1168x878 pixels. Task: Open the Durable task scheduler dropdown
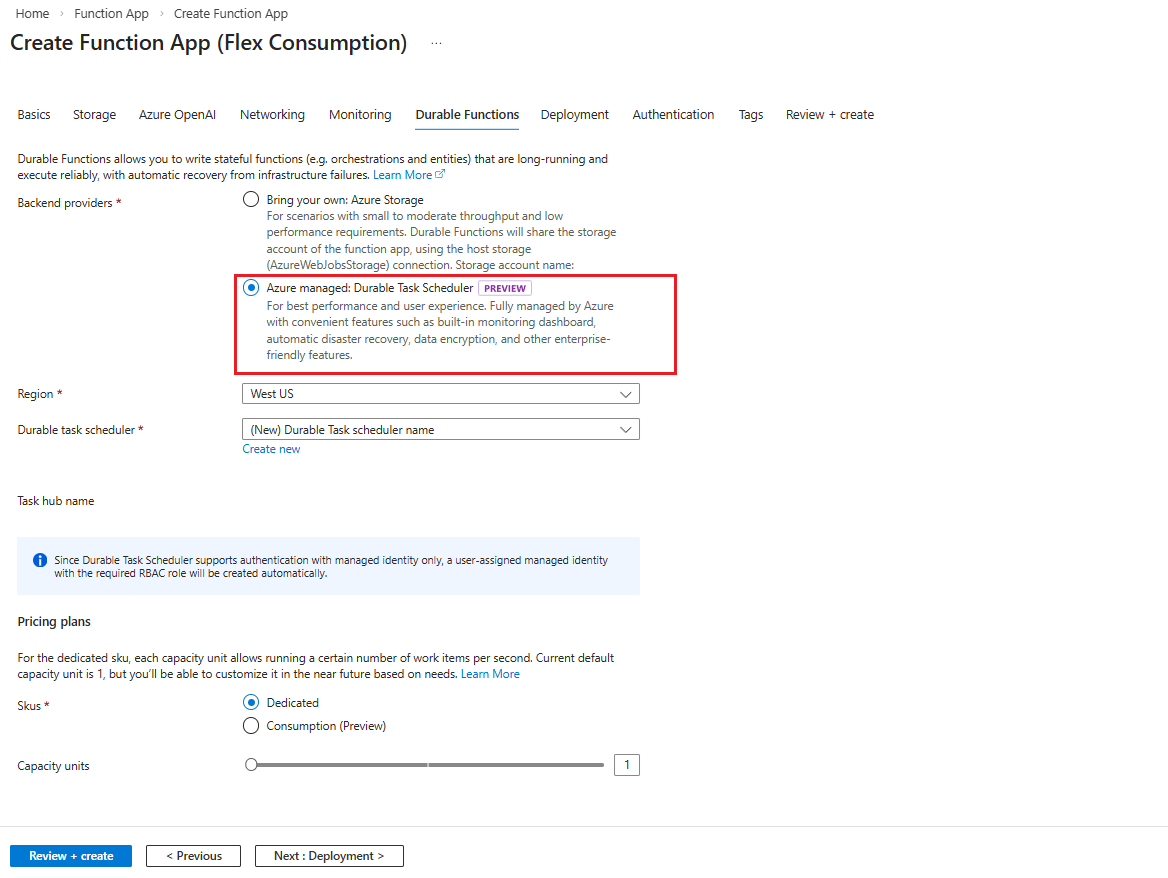[440, 429]
